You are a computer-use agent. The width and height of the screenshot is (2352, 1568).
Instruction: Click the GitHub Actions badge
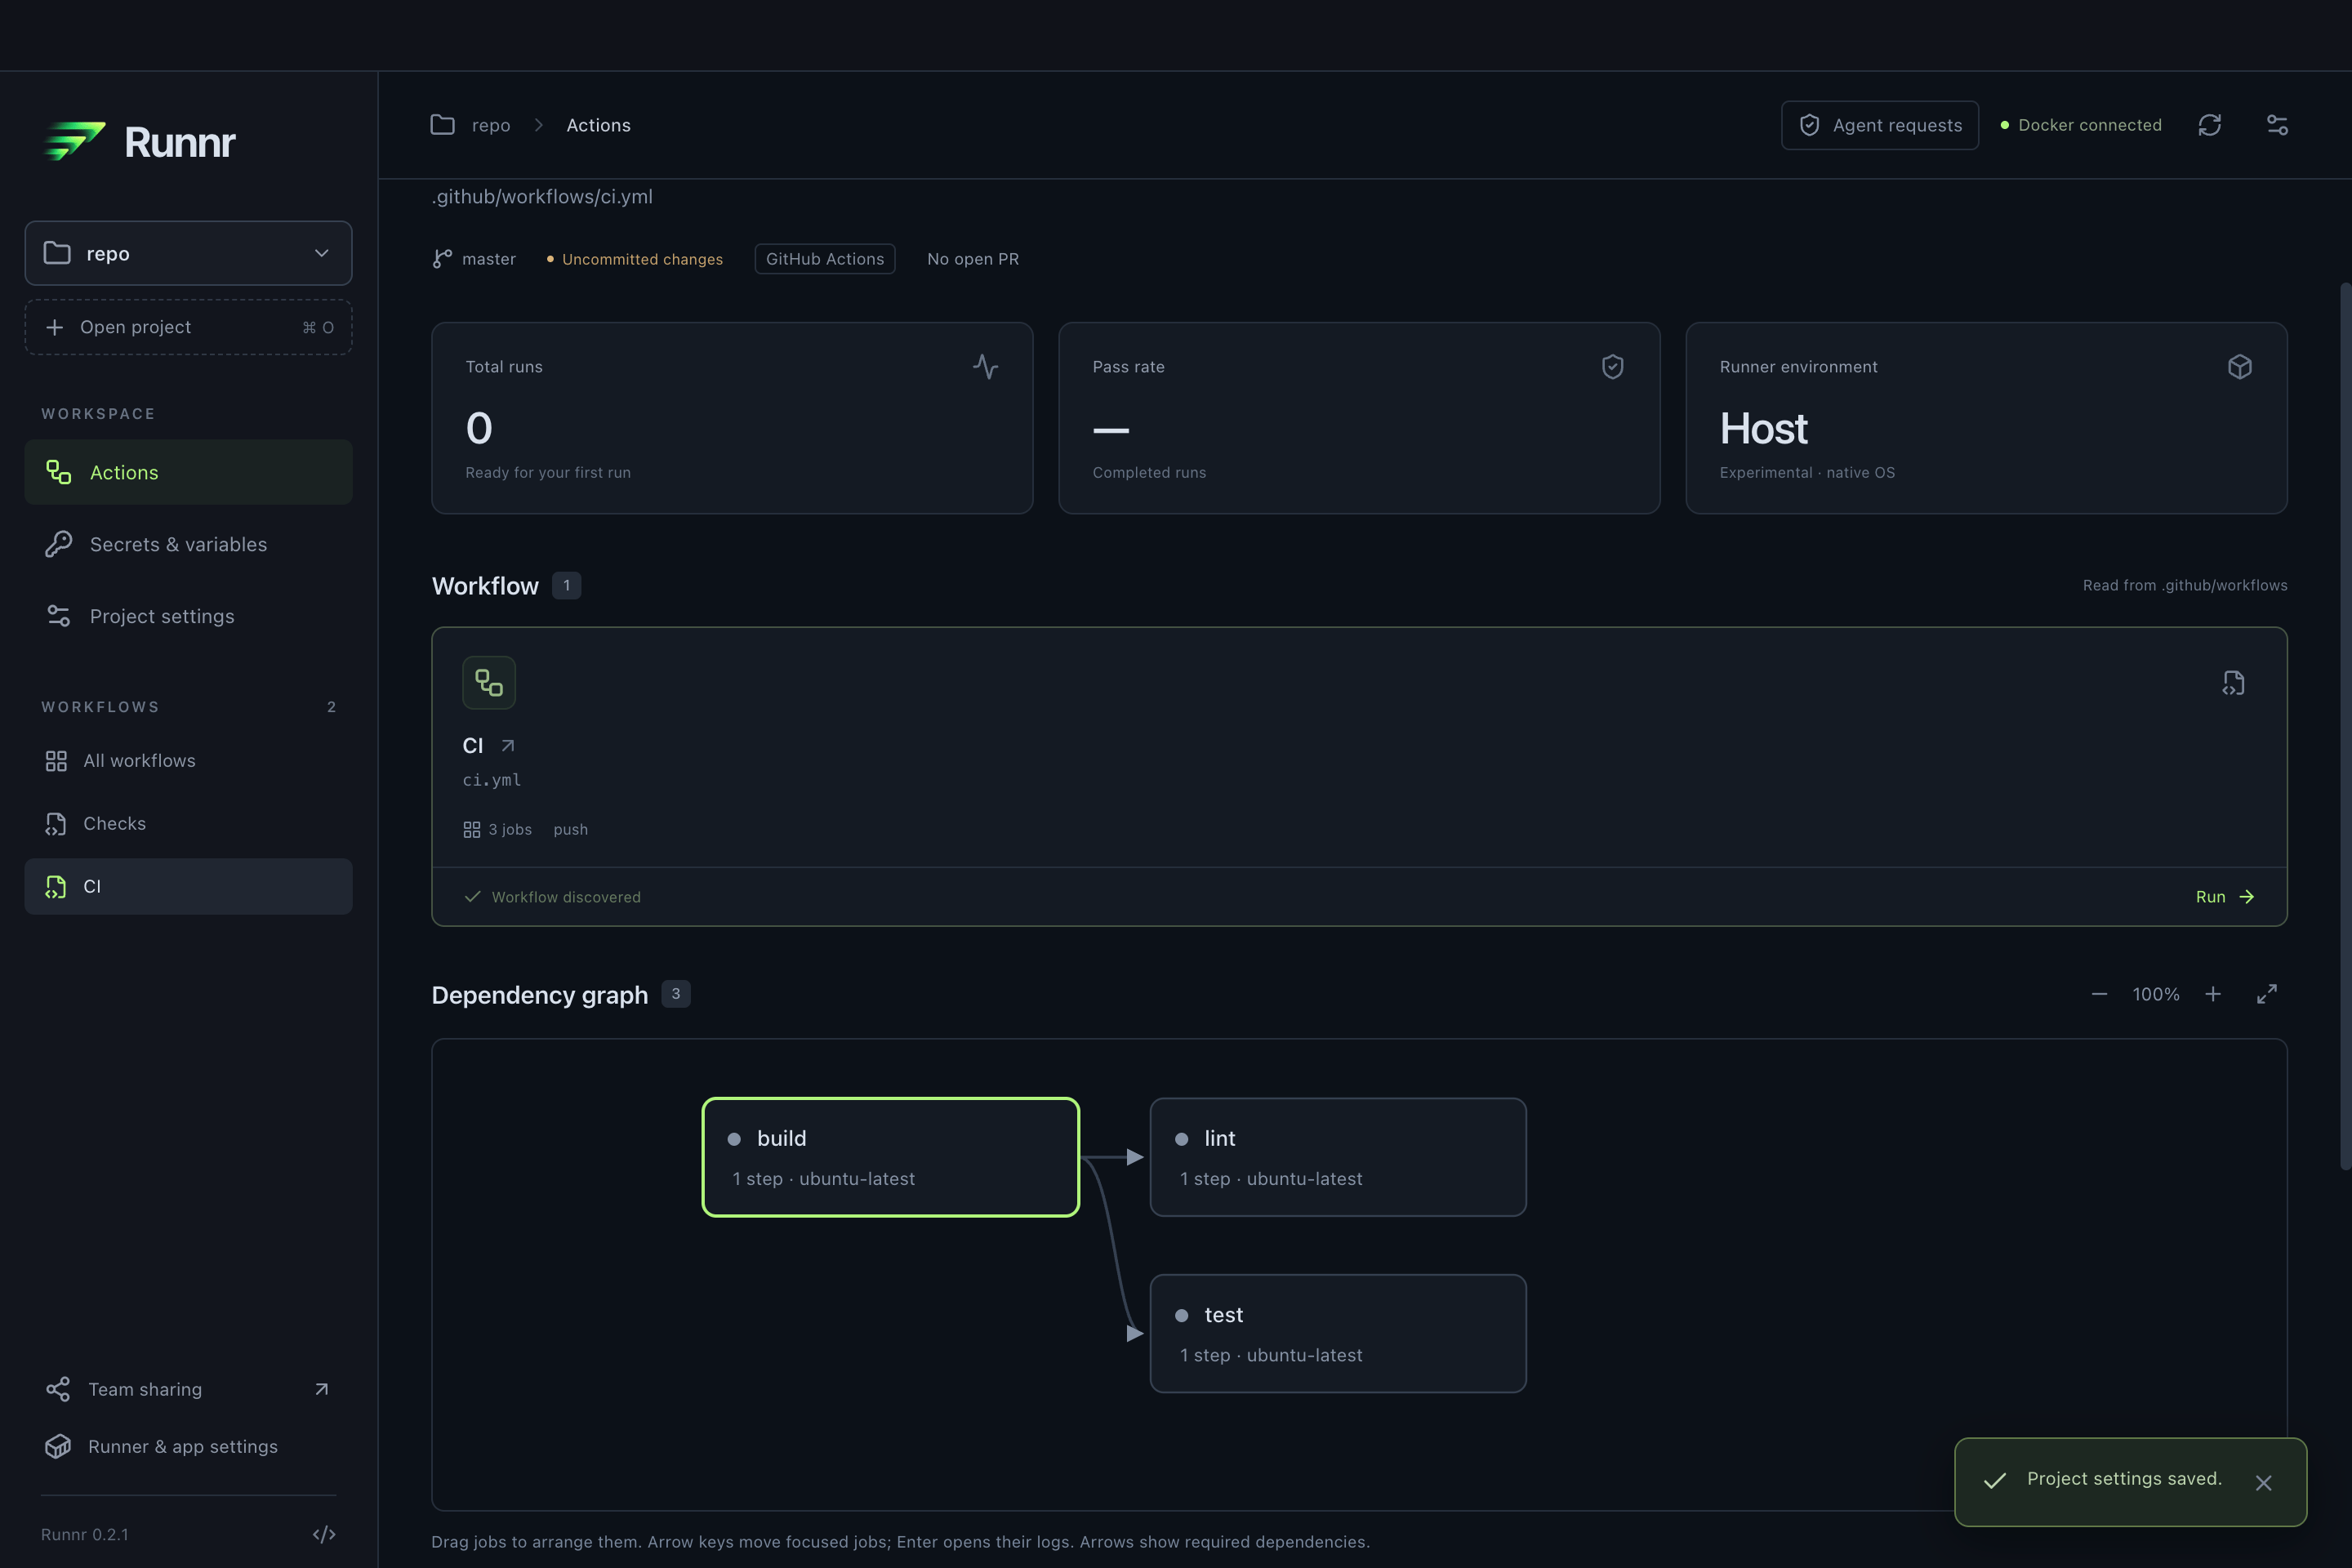click(x=825, y=259)
